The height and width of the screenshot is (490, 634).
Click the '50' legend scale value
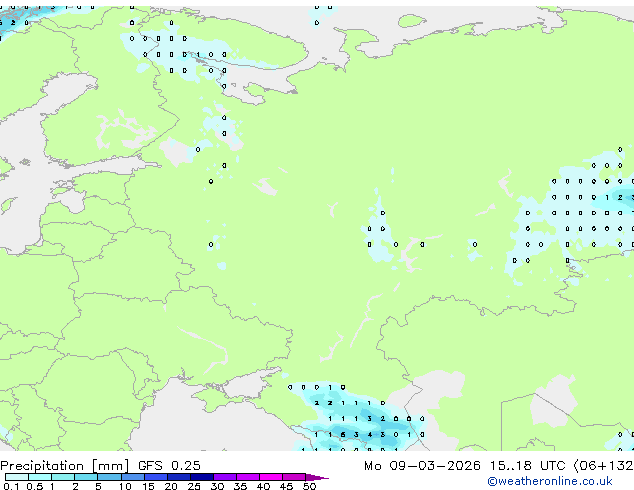tap(309, 486)
